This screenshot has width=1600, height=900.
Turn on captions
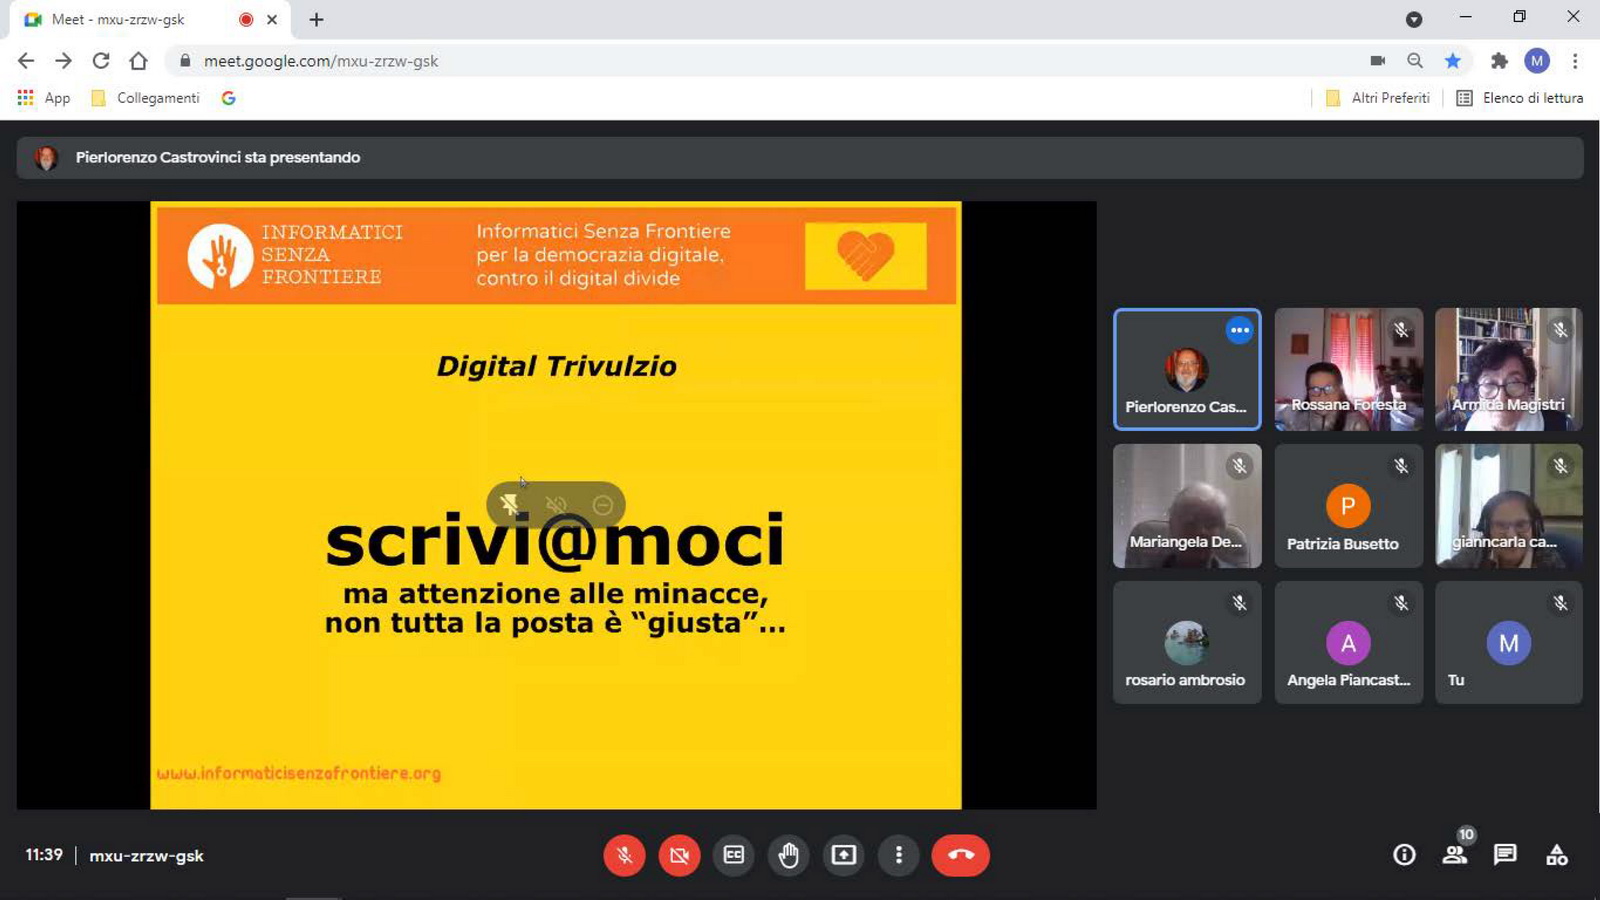734,855
